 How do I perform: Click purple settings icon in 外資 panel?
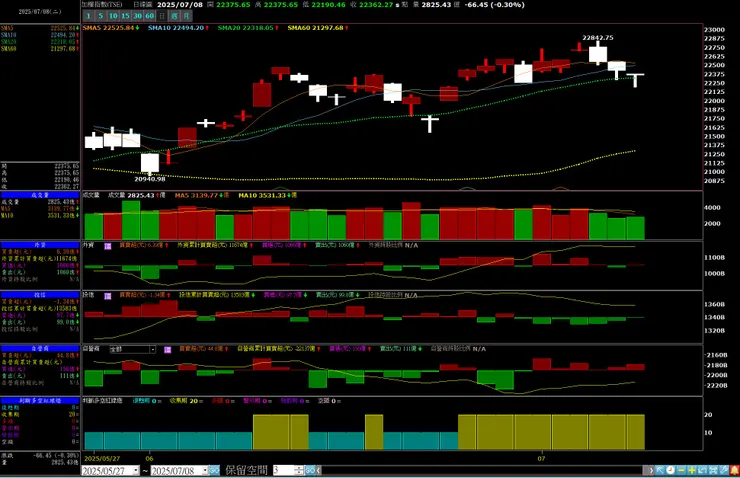(108, 246)
